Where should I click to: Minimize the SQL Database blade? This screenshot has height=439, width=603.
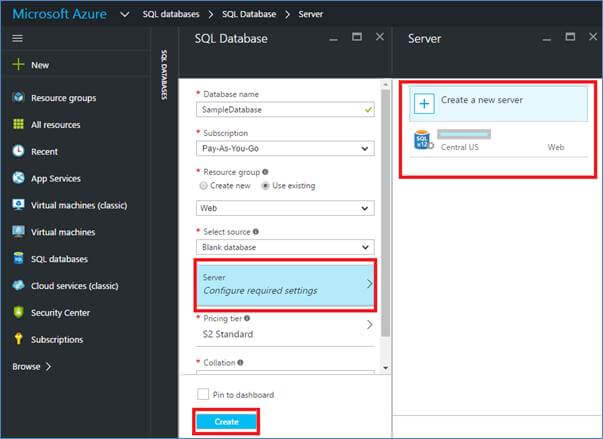coord(333,40)
